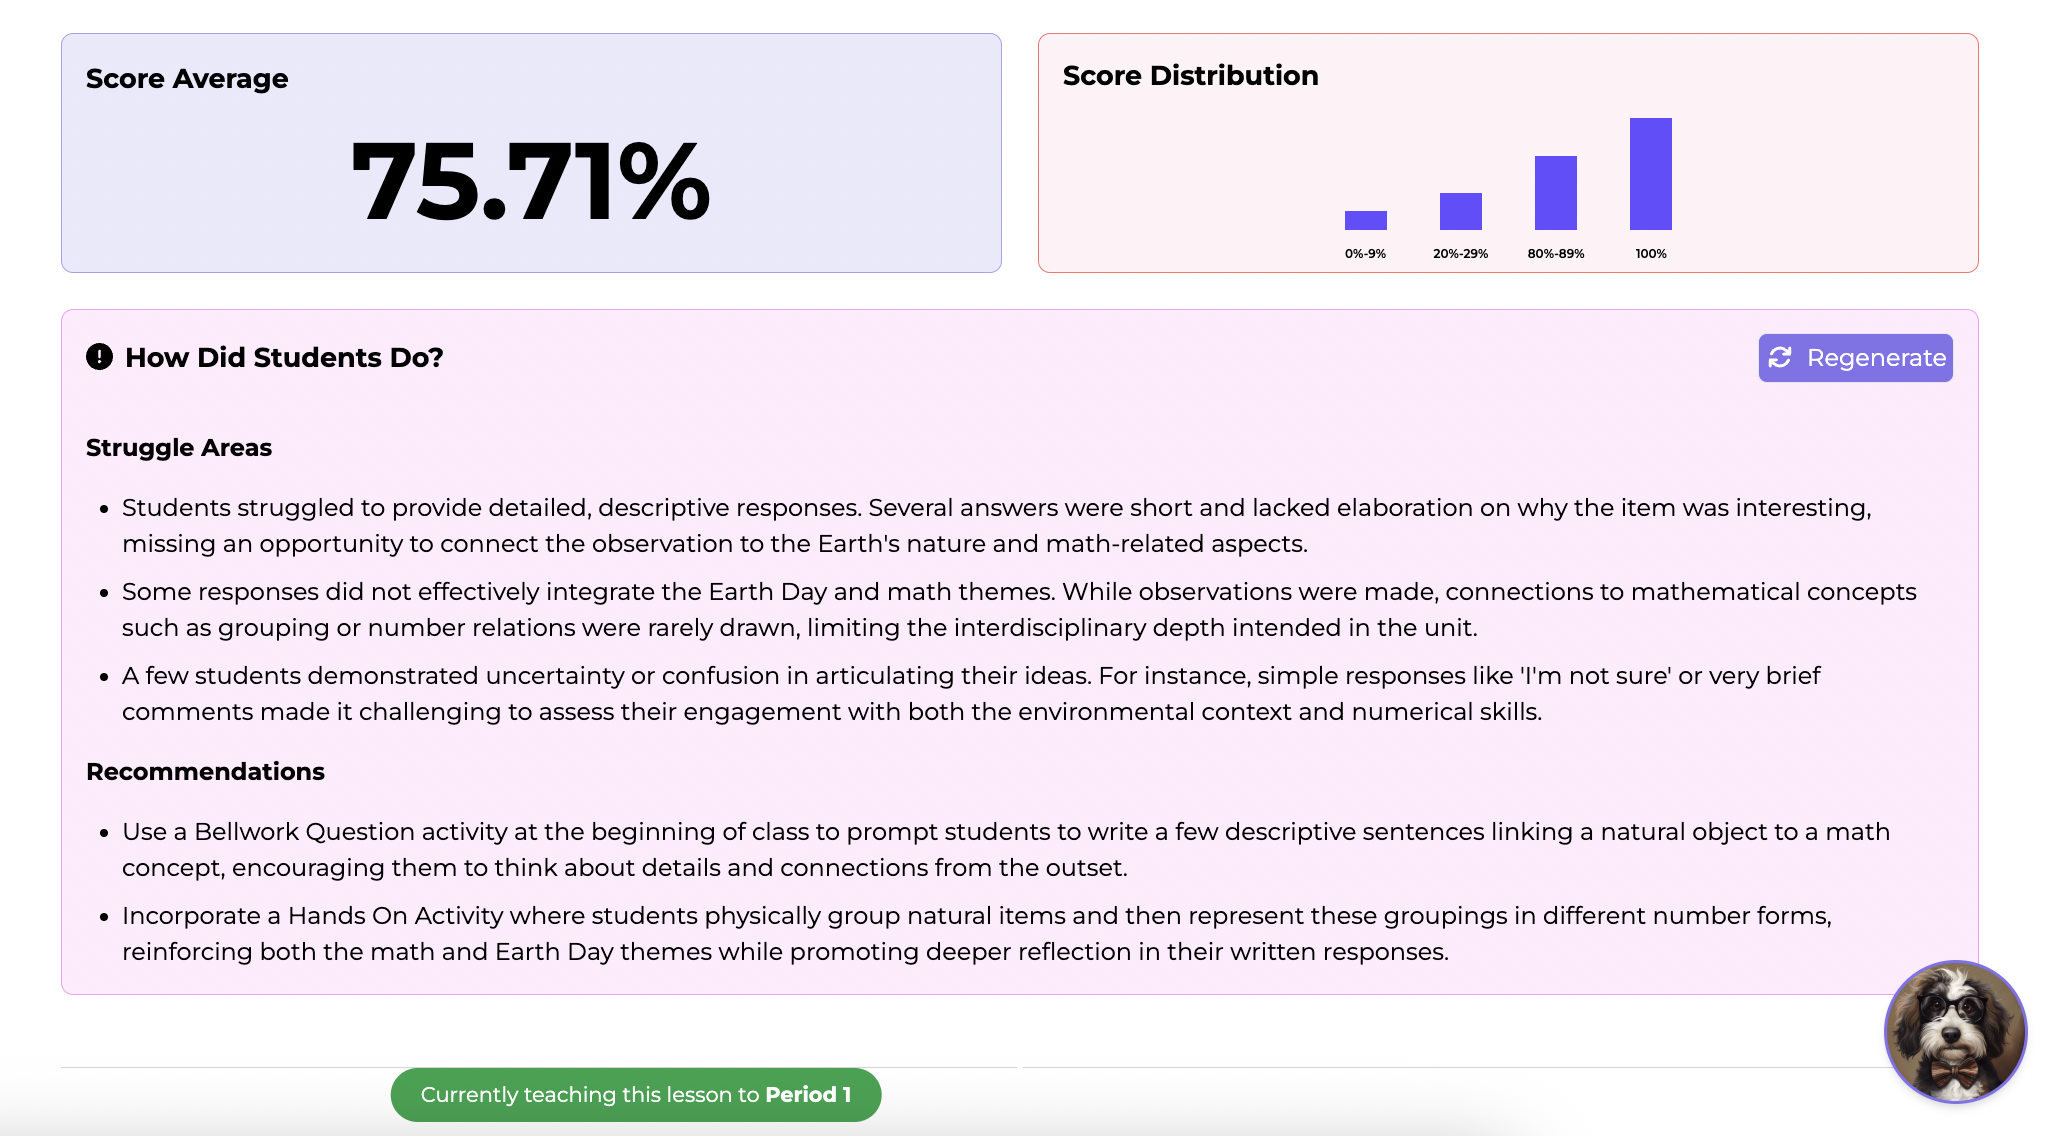
Task: Click the bullet mentioning 'I'm not sure' responses
Action: coord(971,693)
